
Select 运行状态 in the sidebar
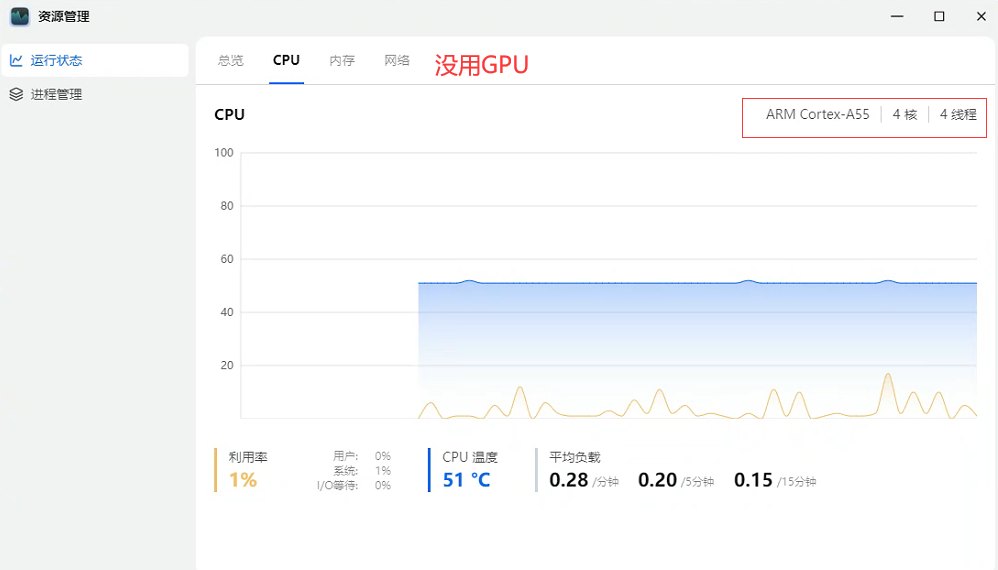(x=56, y=60)
